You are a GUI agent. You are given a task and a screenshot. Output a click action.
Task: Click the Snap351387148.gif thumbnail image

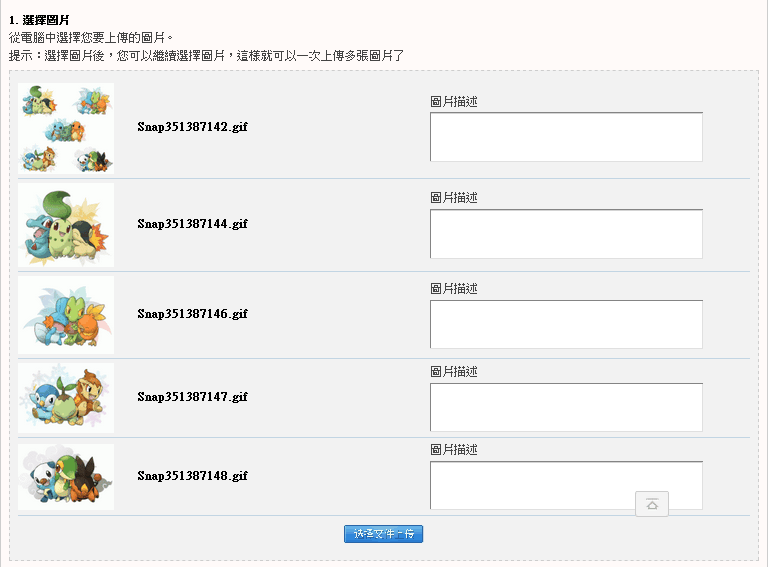pyautogui.click(x=66, y=476)
